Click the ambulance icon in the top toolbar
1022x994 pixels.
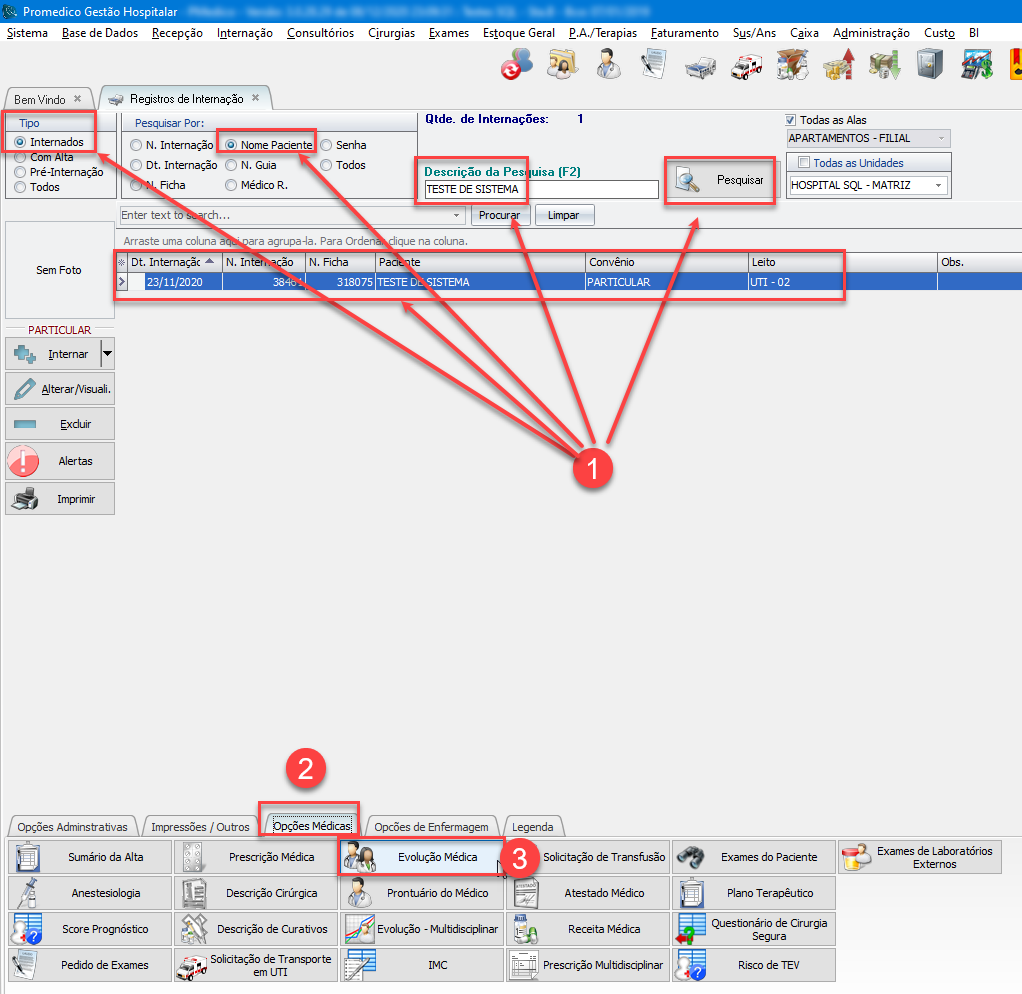point(746,66)
